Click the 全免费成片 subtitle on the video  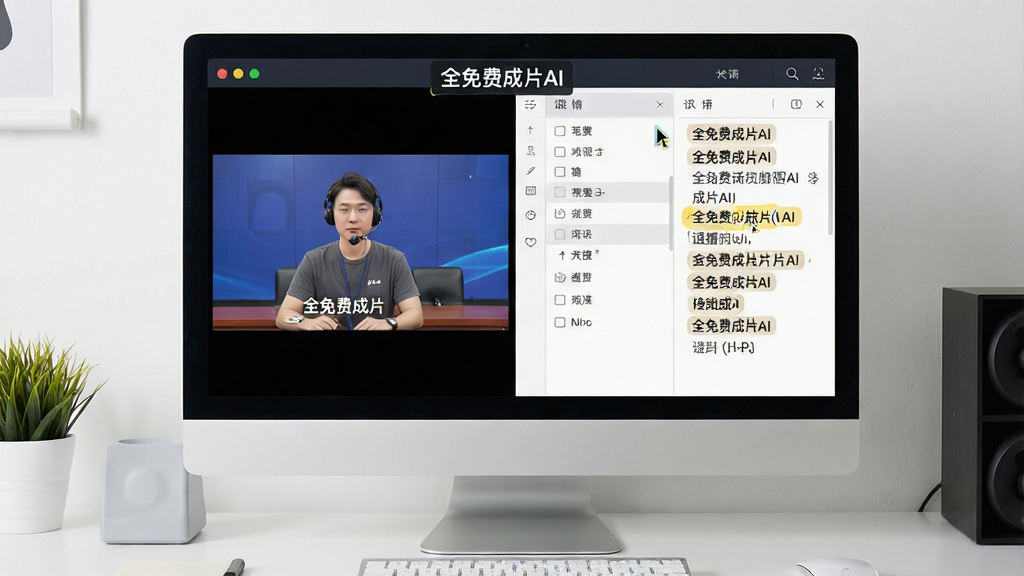pos(344,306)
